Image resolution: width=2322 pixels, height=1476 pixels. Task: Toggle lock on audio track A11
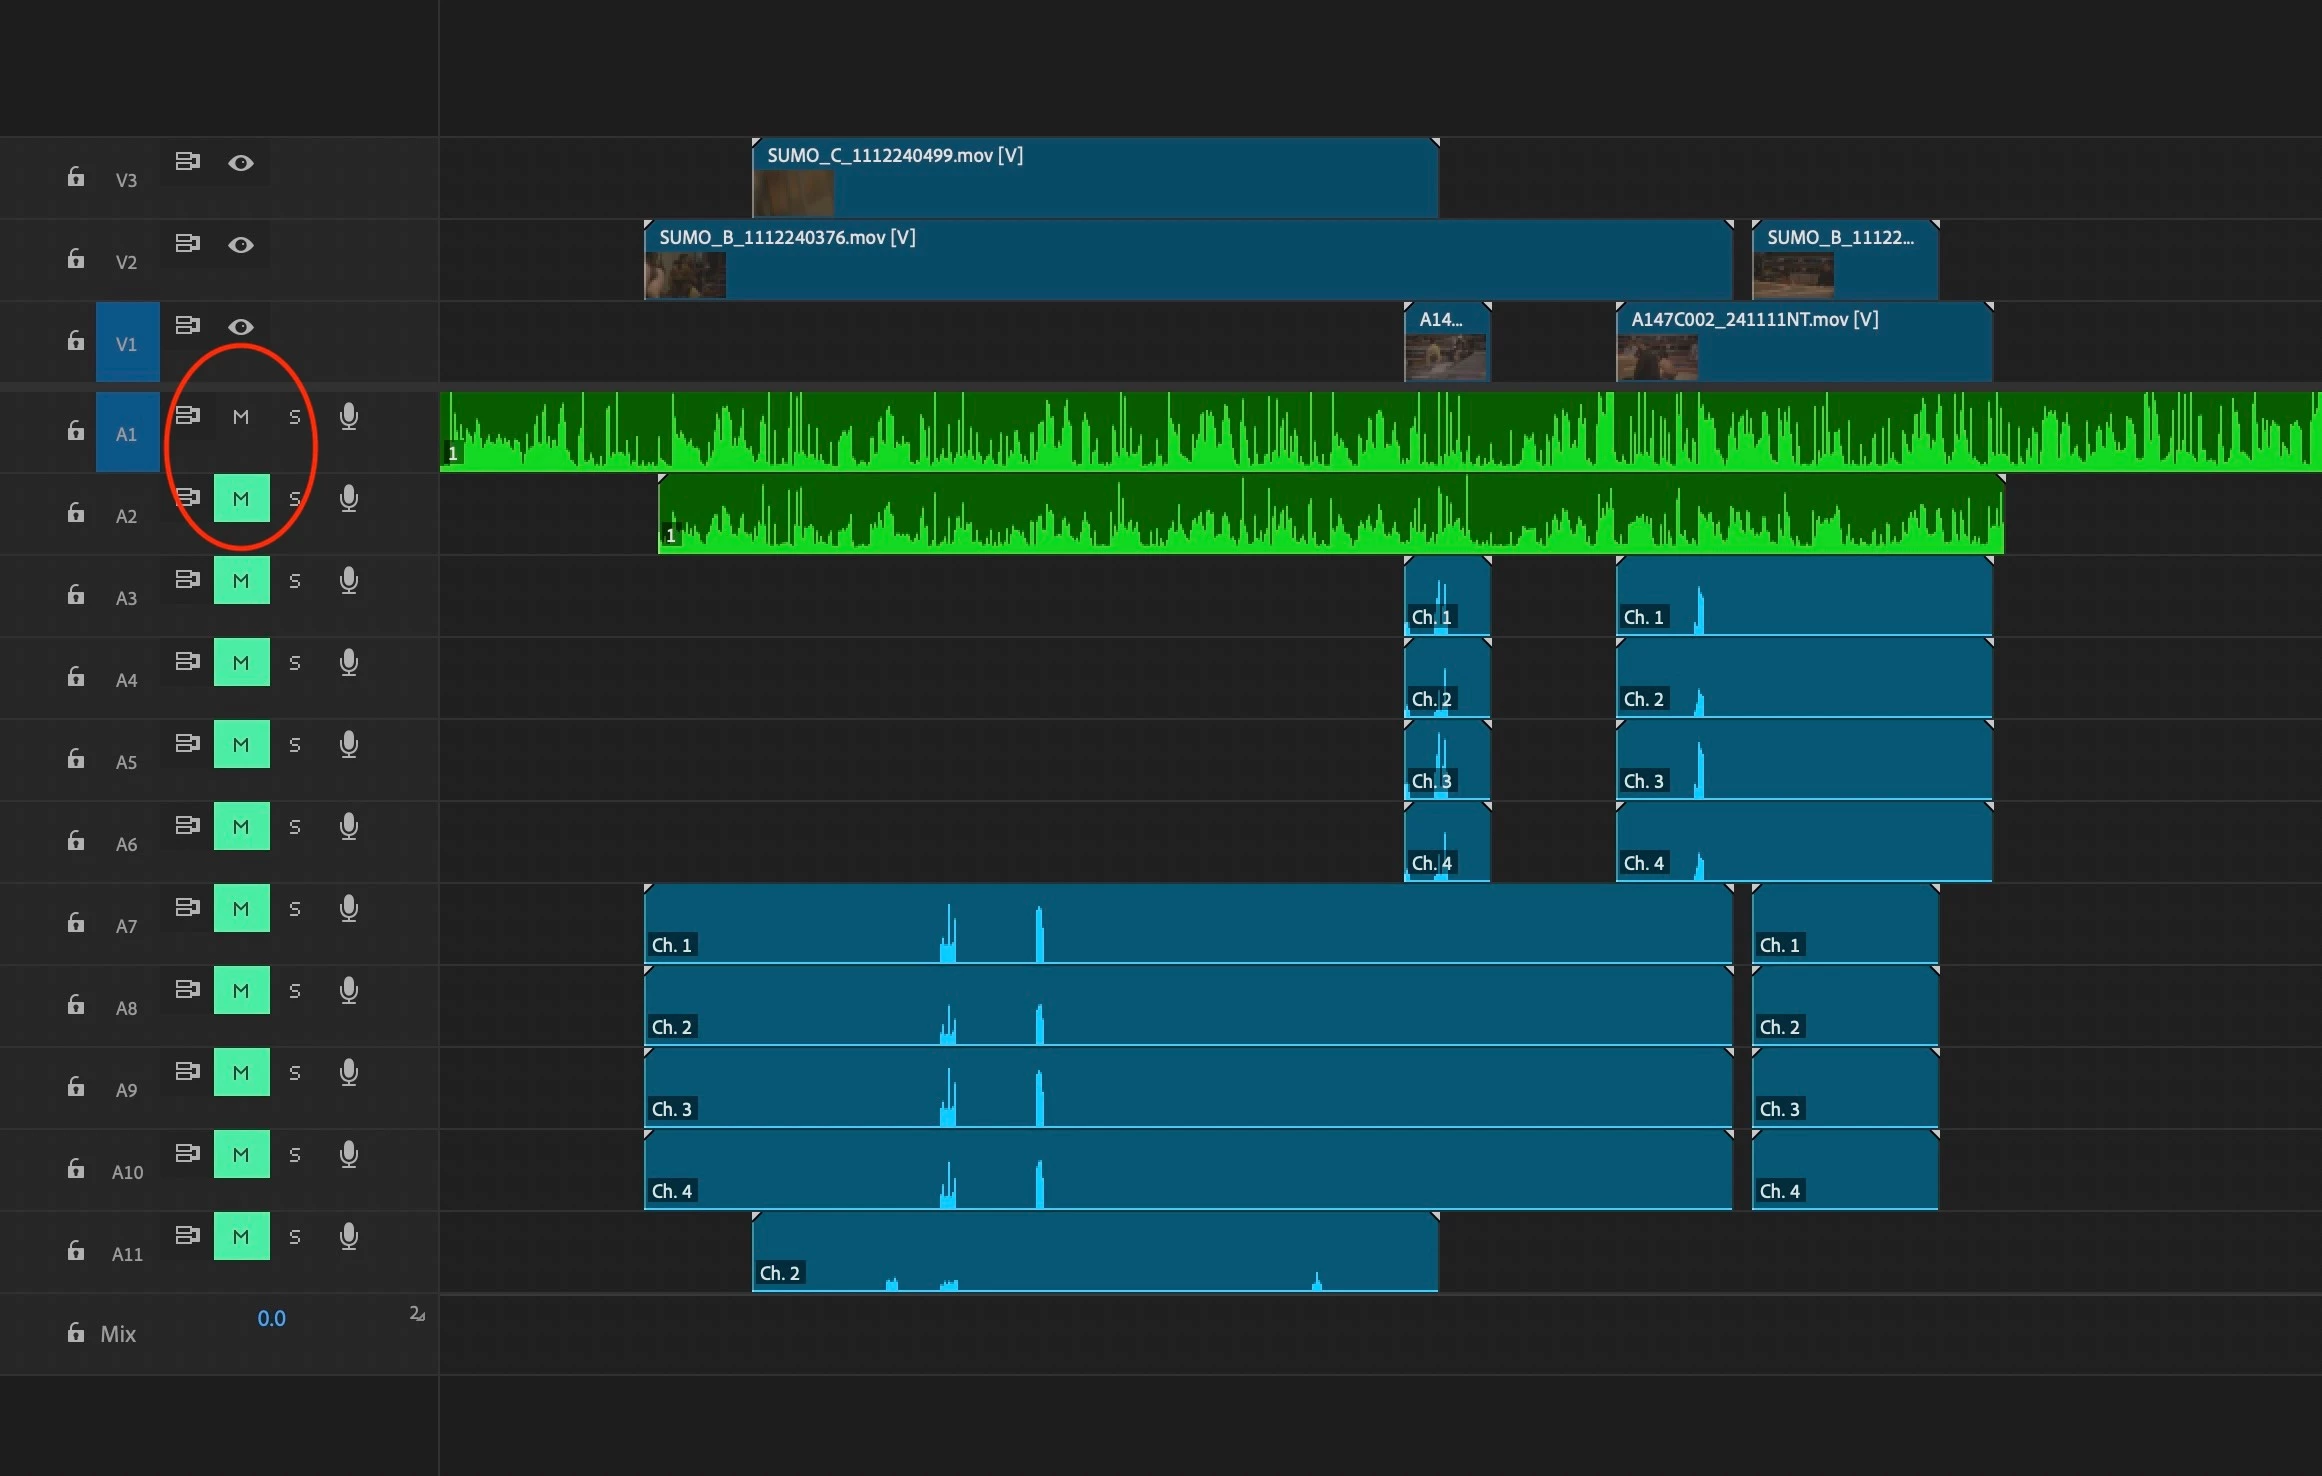click(76, 1251)
